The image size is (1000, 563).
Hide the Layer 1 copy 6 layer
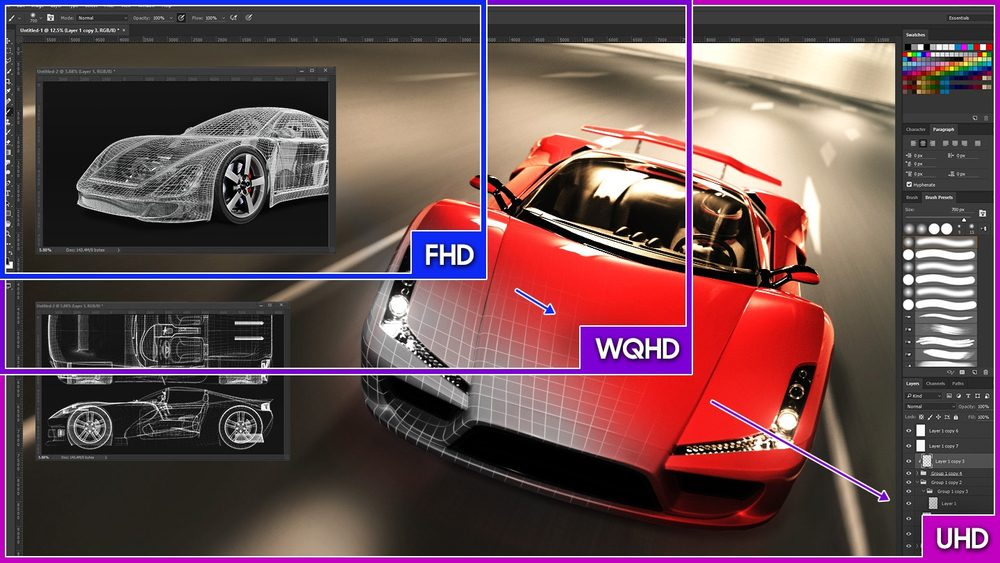(x=909, y=431)
